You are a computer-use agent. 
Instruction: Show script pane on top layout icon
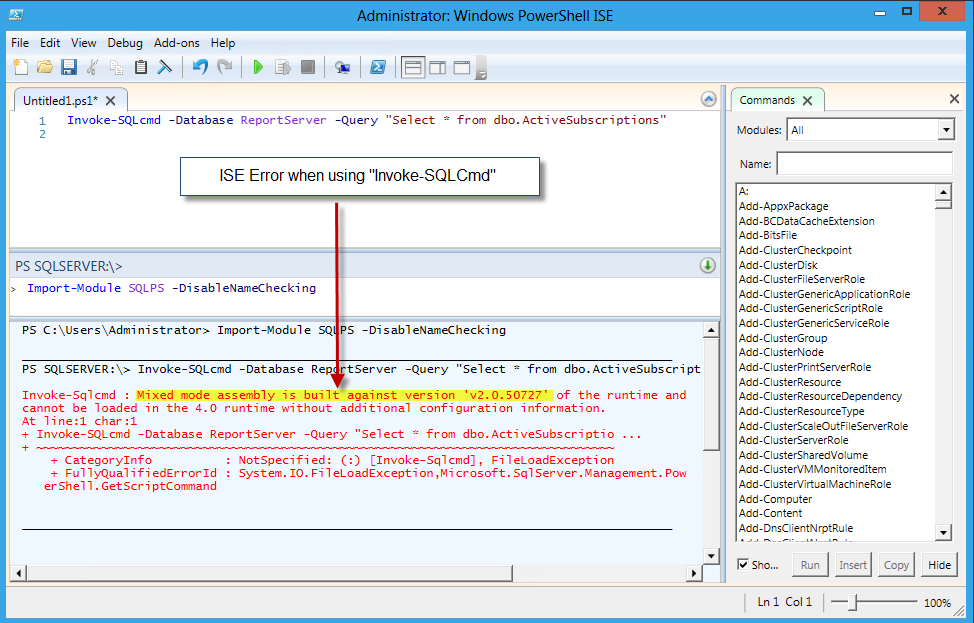click(x=413, y=67)
